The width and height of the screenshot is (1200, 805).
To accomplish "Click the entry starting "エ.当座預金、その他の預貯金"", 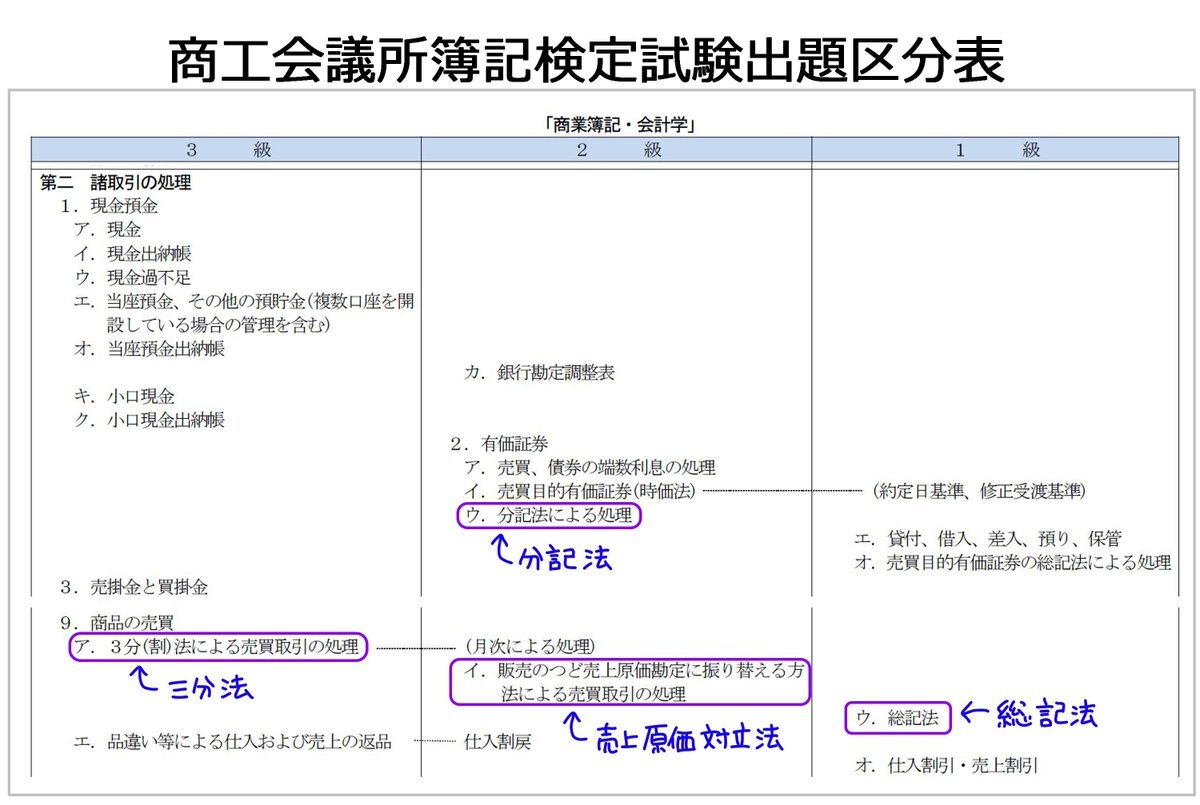I will [244, 312].
